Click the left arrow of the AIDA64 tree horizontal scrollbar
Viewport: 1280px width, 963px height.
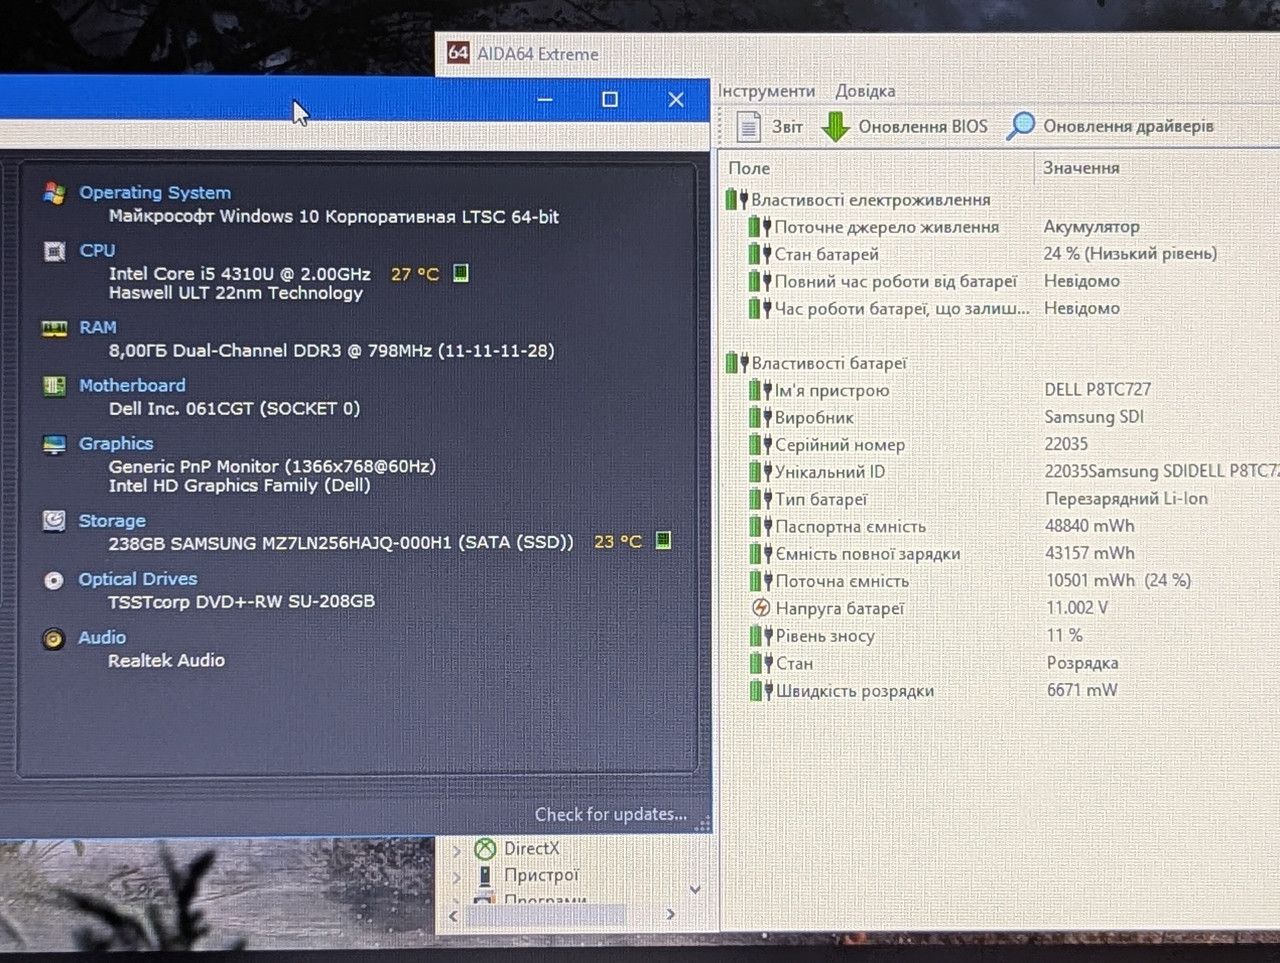coord(454,915)
